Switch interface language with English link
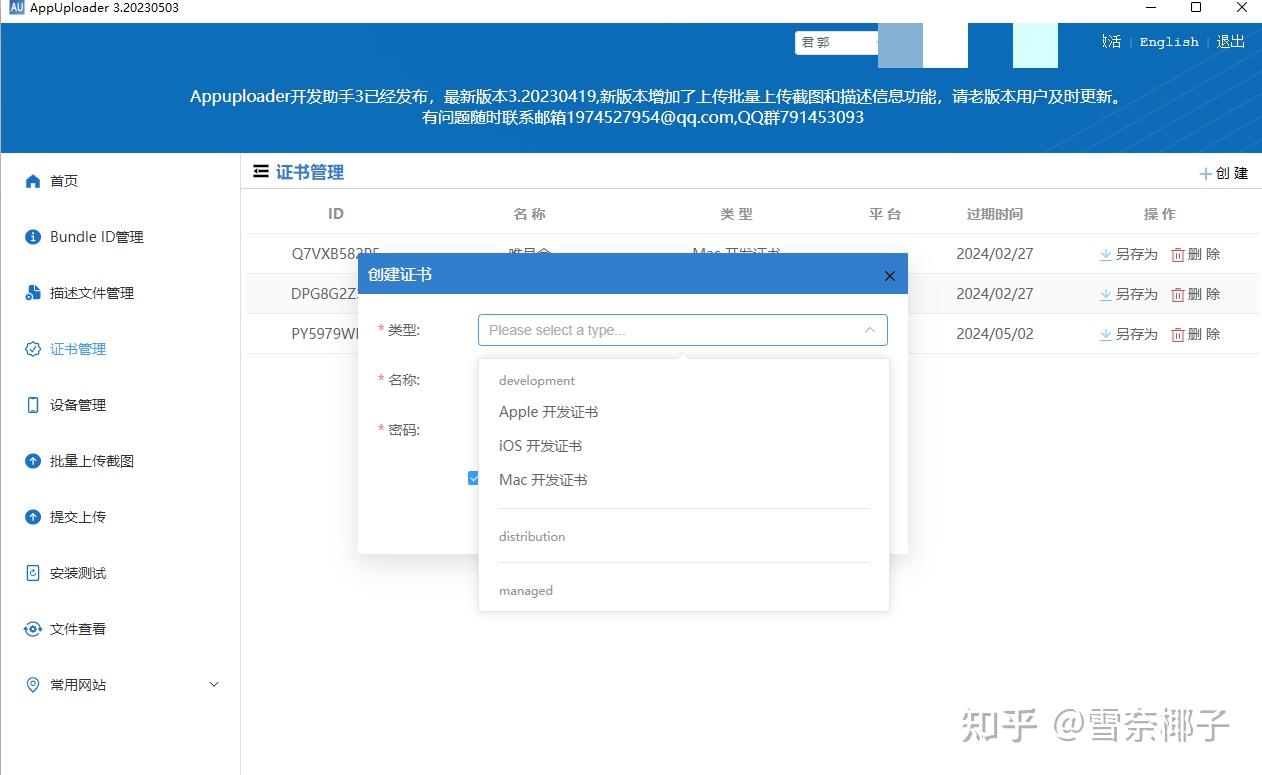 [1168, 42]
